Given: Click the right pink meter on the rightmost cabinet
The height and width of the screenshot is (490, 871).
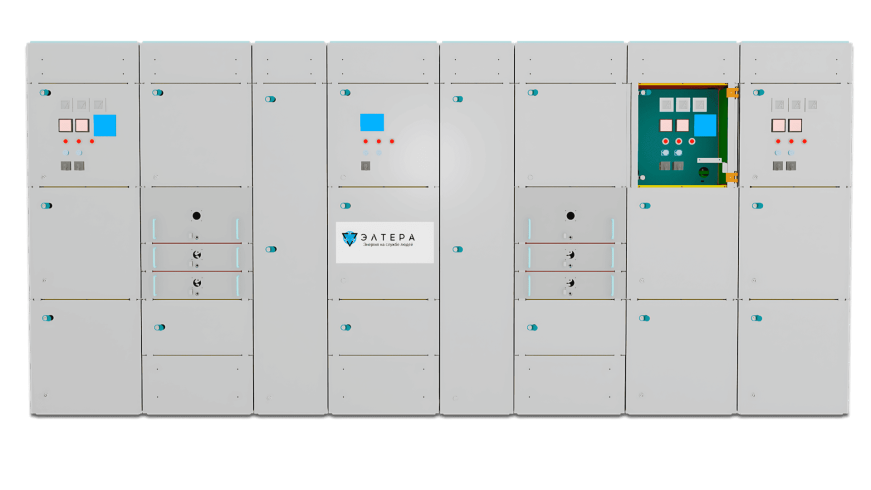Looking at the screenshot, I should point(795,125).
